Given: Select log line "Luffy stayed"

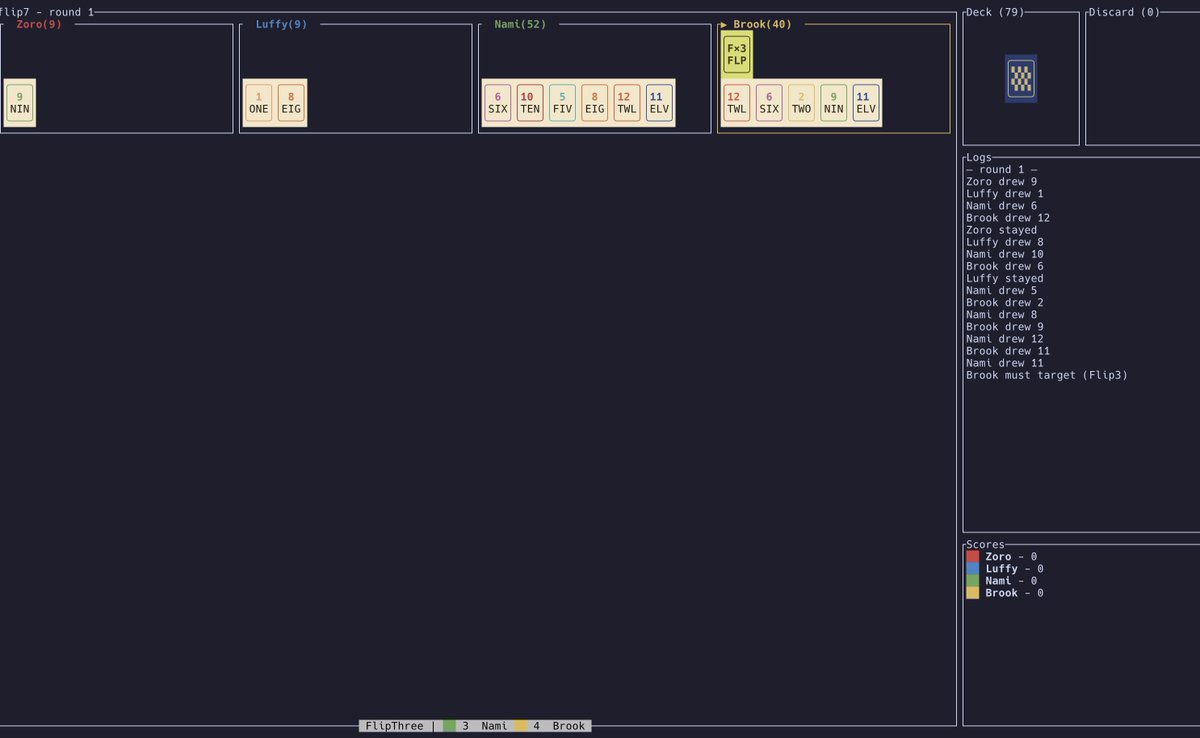Looking at the screenshot, I should (x=1005, y=278).
